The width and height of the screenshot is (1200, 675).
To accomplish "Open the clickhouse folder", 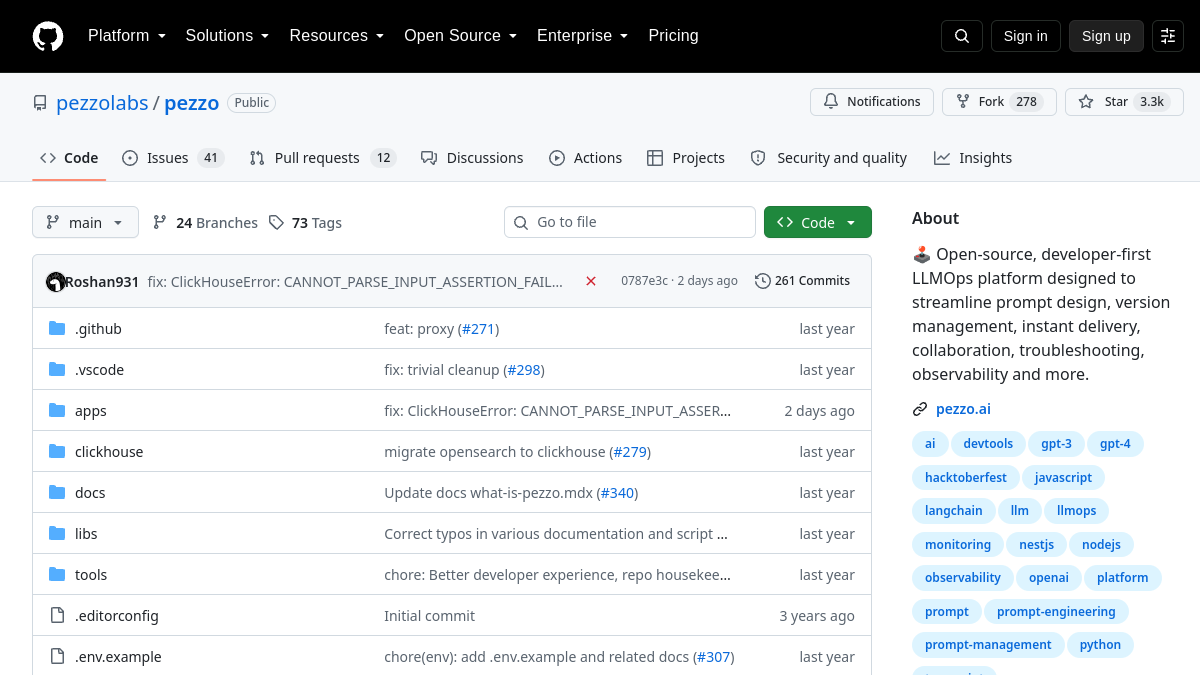I will point(109,452).
